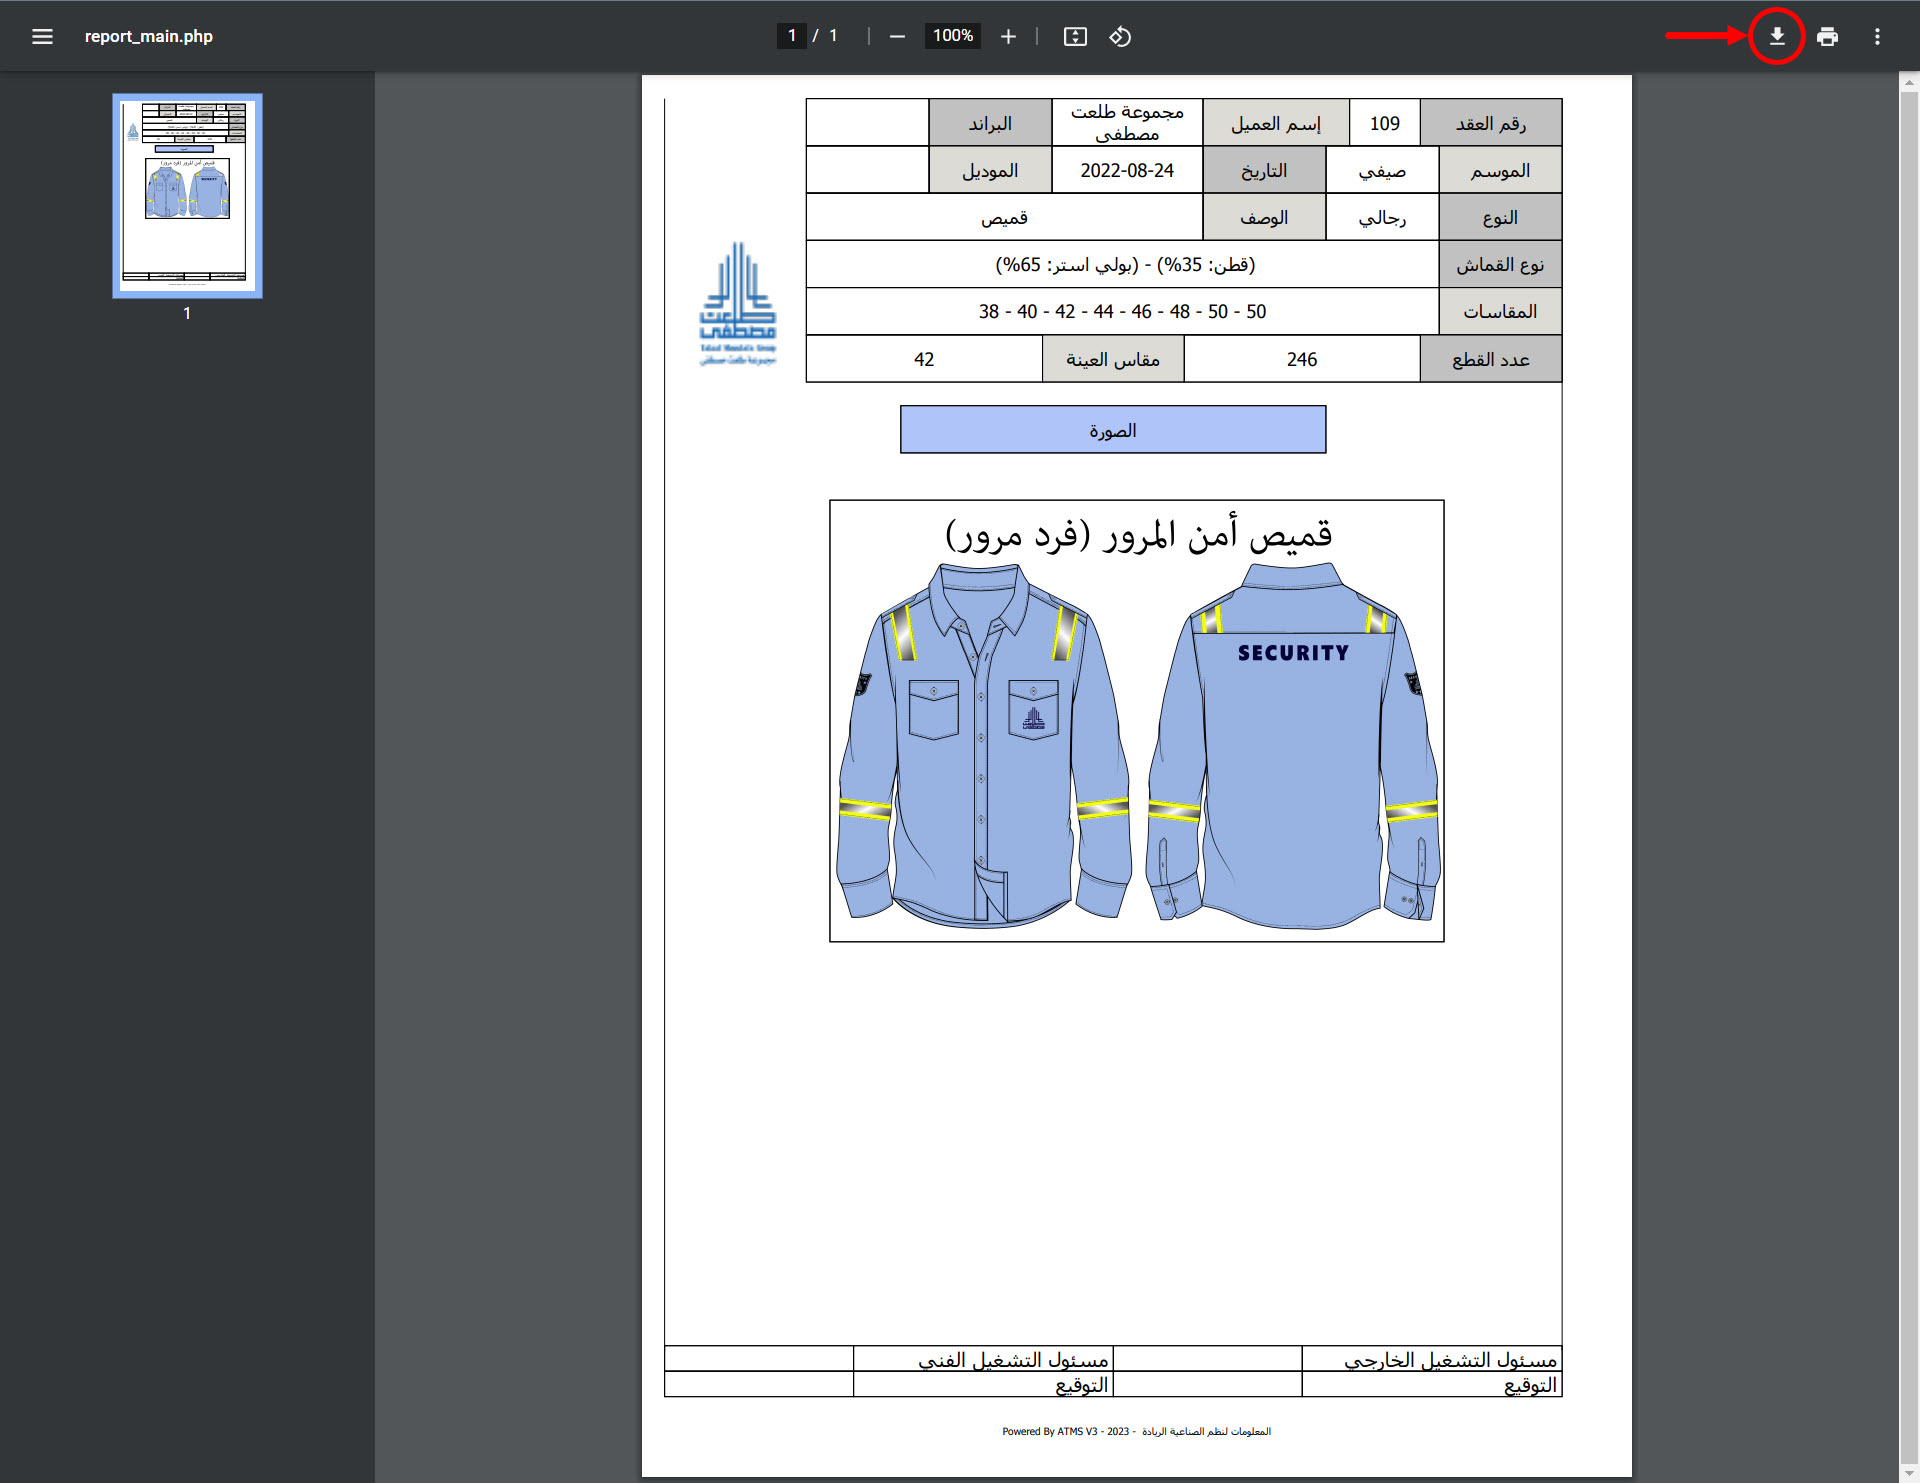Click the current page number field
1920x1483 pixels.
click(791, 36)
